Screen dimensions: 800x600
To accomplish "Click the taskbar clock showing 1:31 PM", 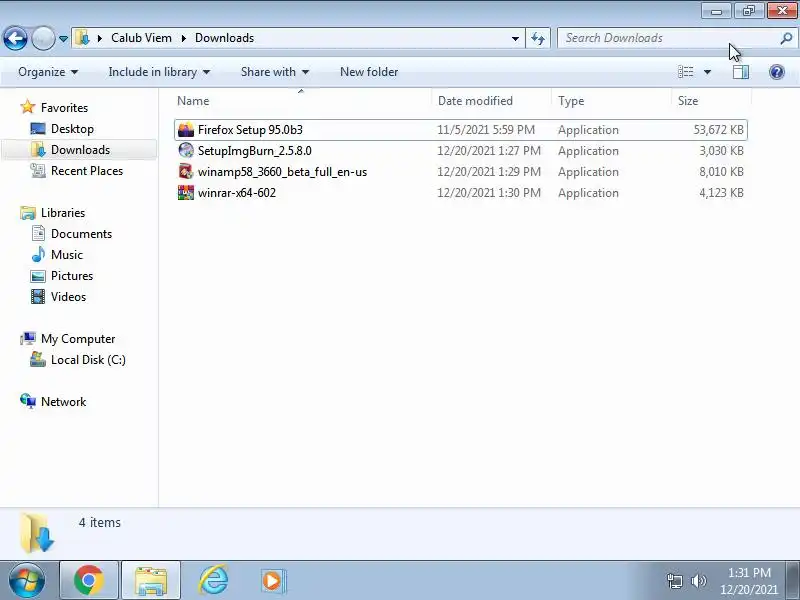I will coord(749,581).
